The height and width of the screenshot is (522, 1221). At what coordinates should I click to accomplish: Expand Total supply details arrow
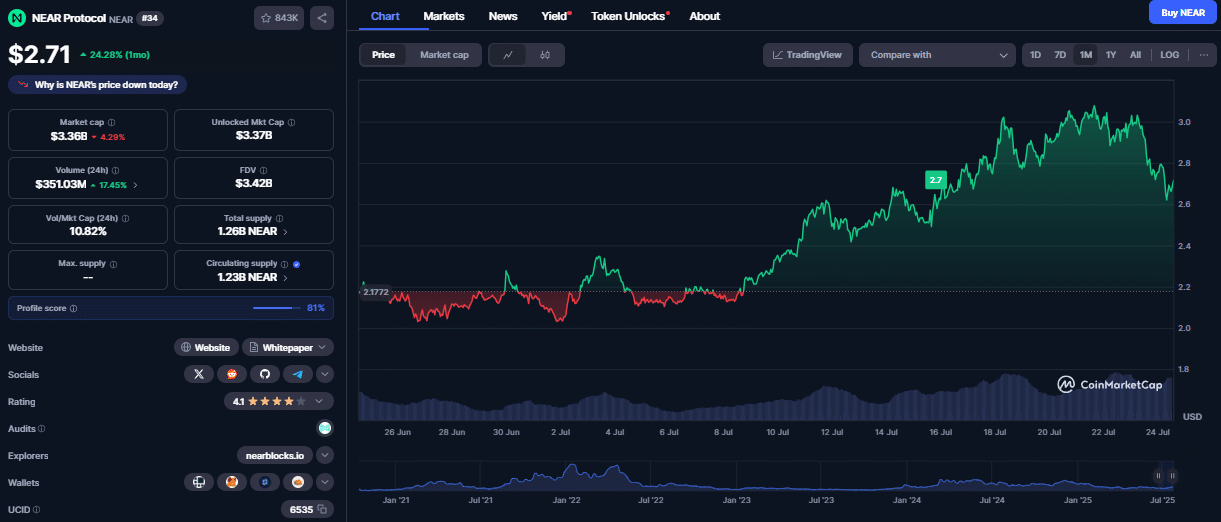point(286,231)
